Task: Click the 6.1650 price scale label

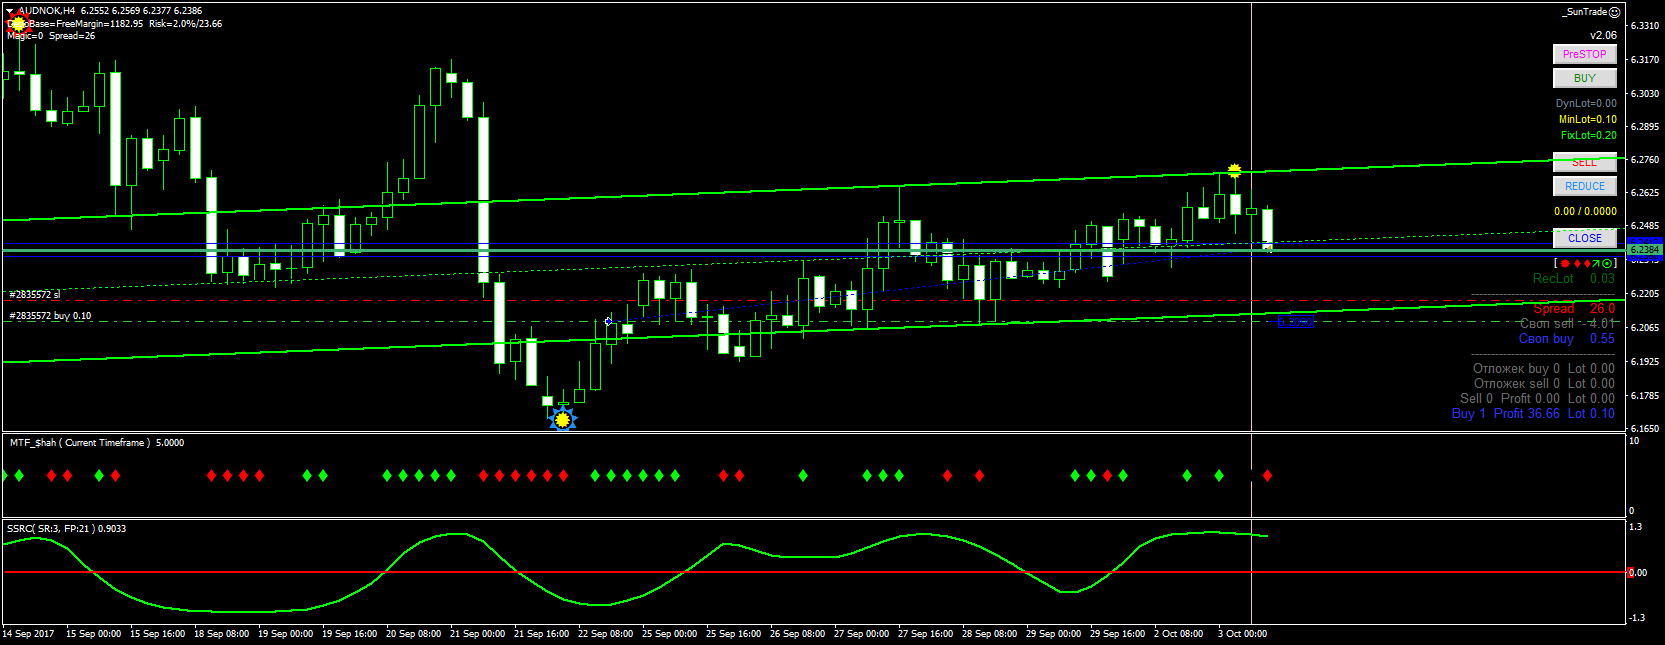Action: click(1644, 428)
